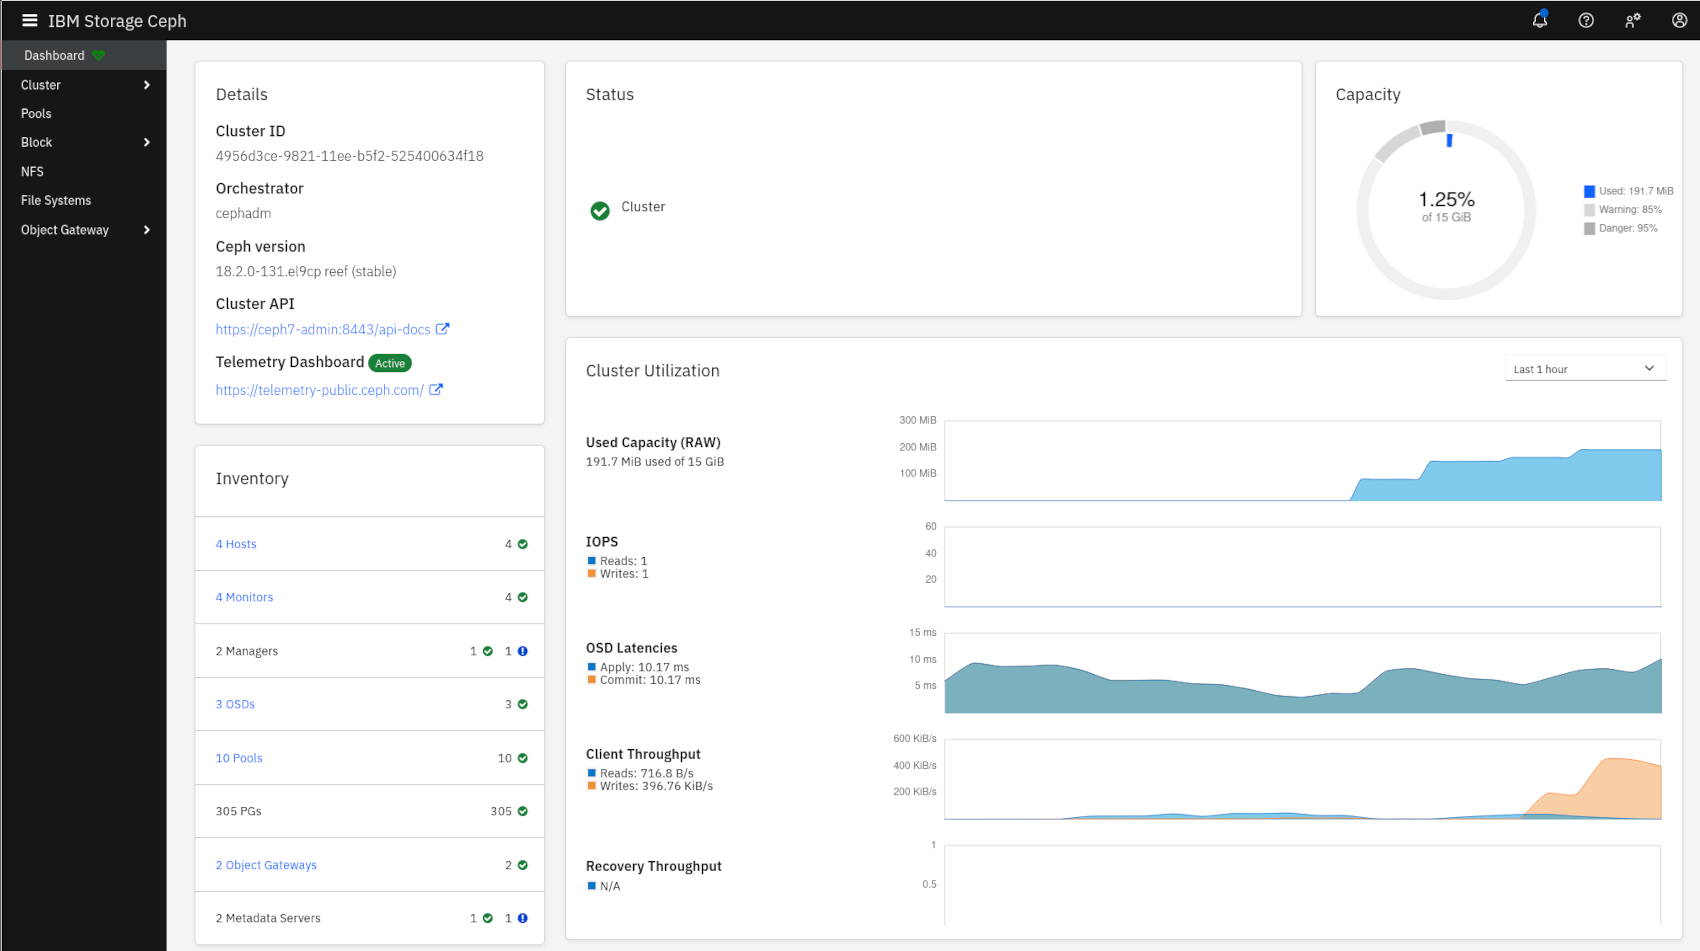Open the Cluster sidebar menu item
1700x951 pixels.
pos(83,85)
